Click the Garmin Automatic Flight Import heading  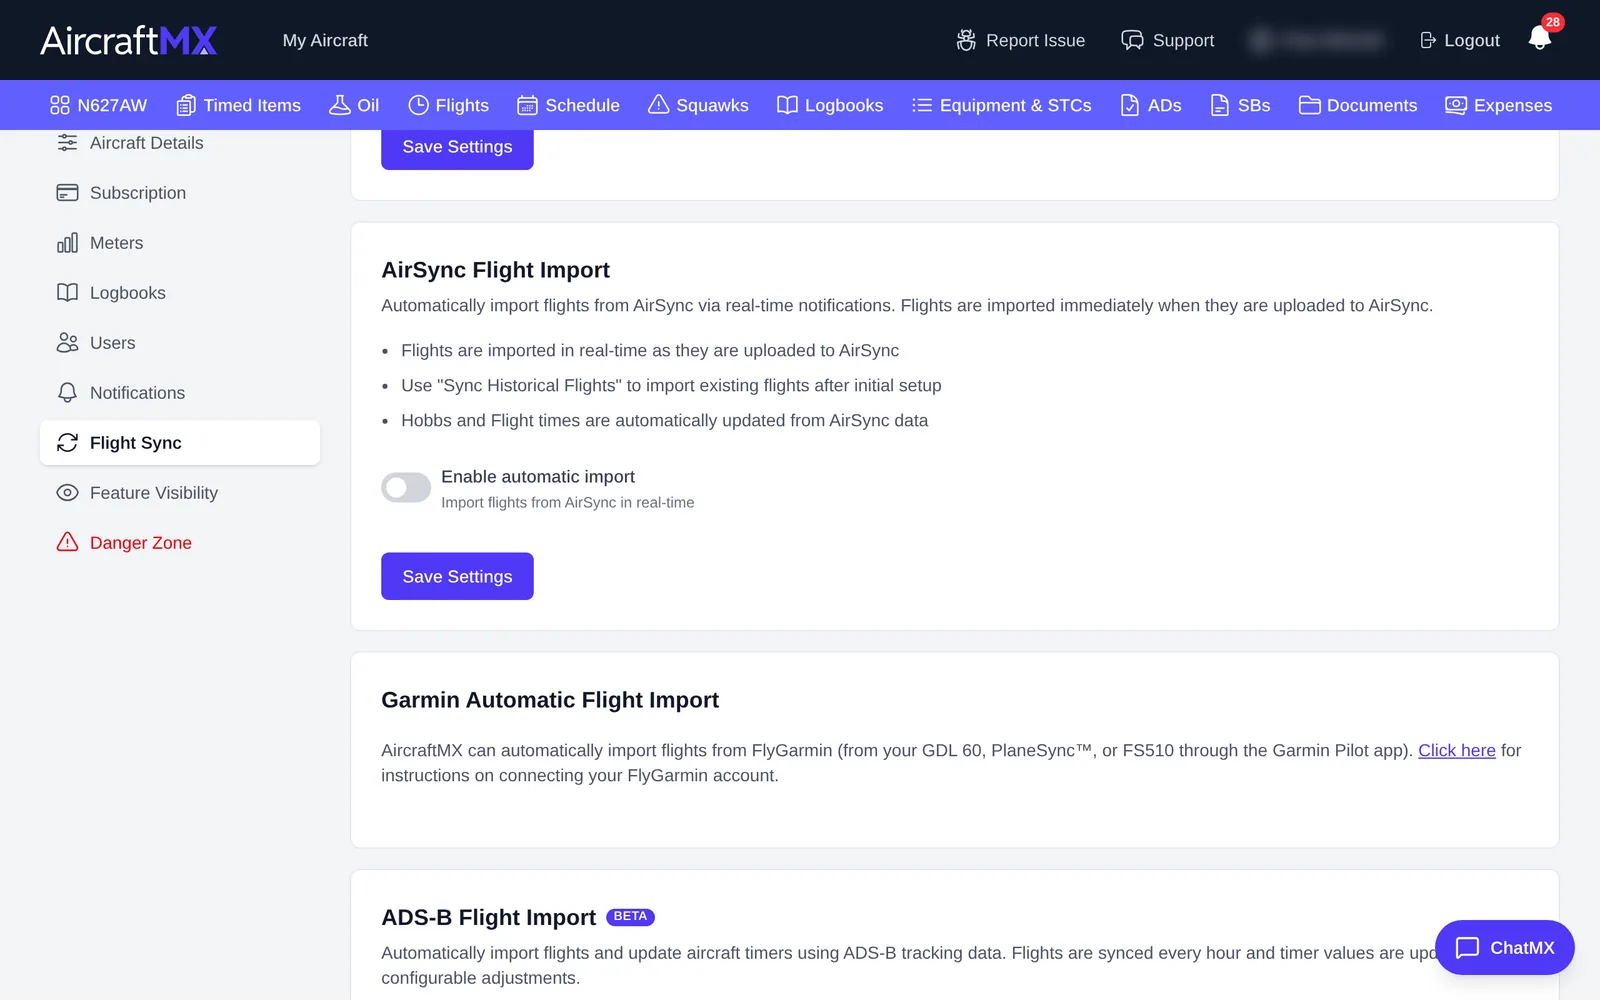[550, 700]
